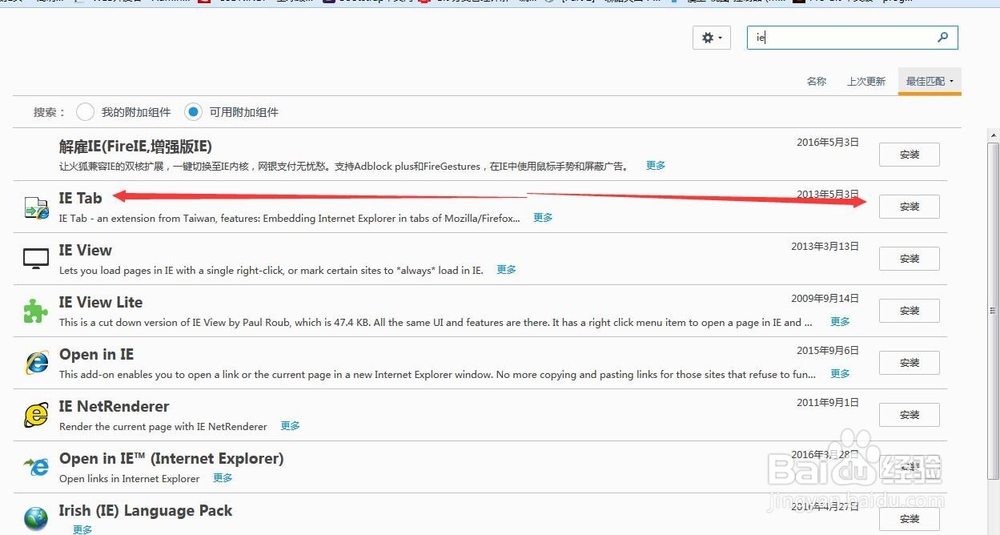Viewport: 1000px width, 535px height.
Task: Open 更多 link for 解雇IE add-on
Action: click(656, 166)
